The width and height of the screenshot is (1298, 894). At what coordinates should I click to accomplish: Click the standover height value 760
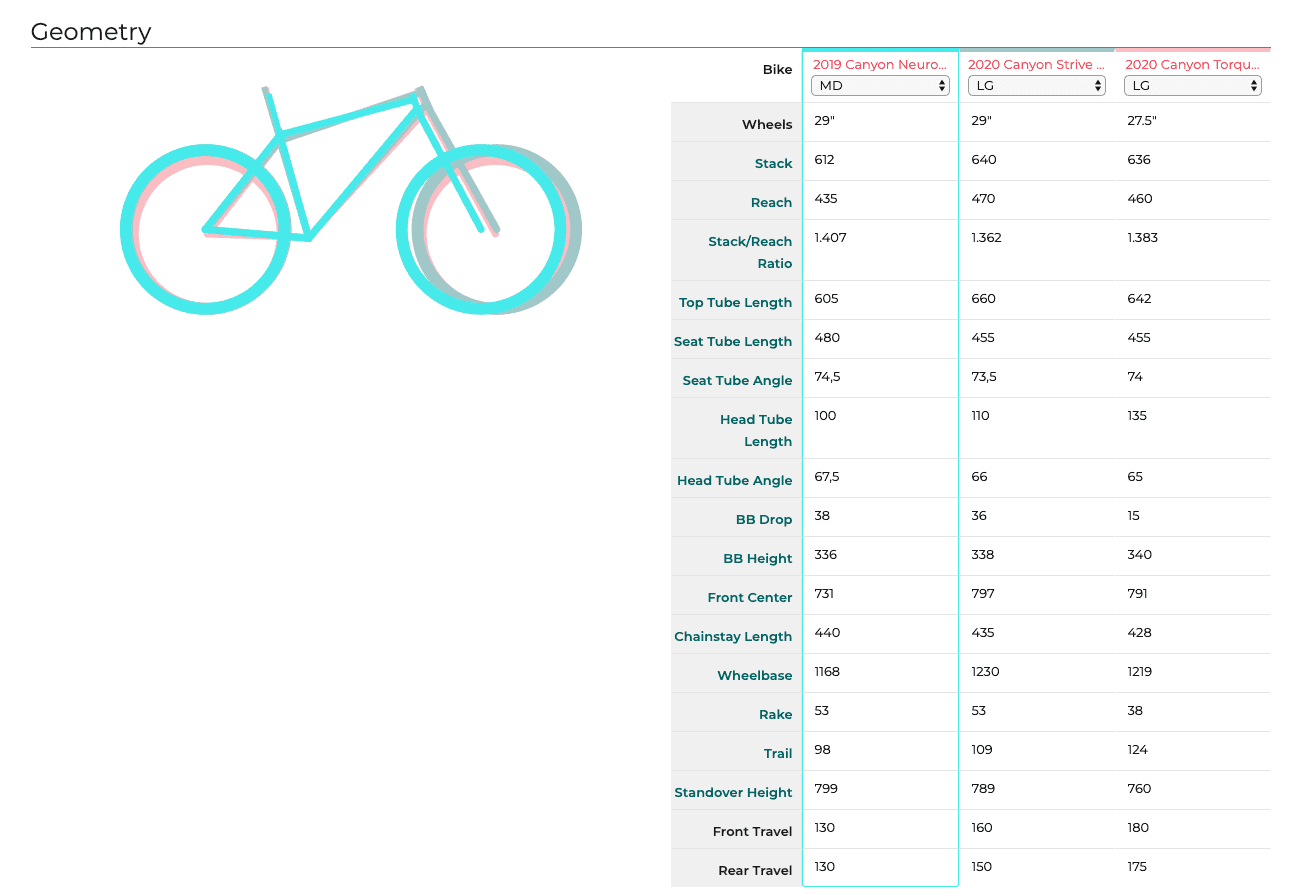(1139, 789)
